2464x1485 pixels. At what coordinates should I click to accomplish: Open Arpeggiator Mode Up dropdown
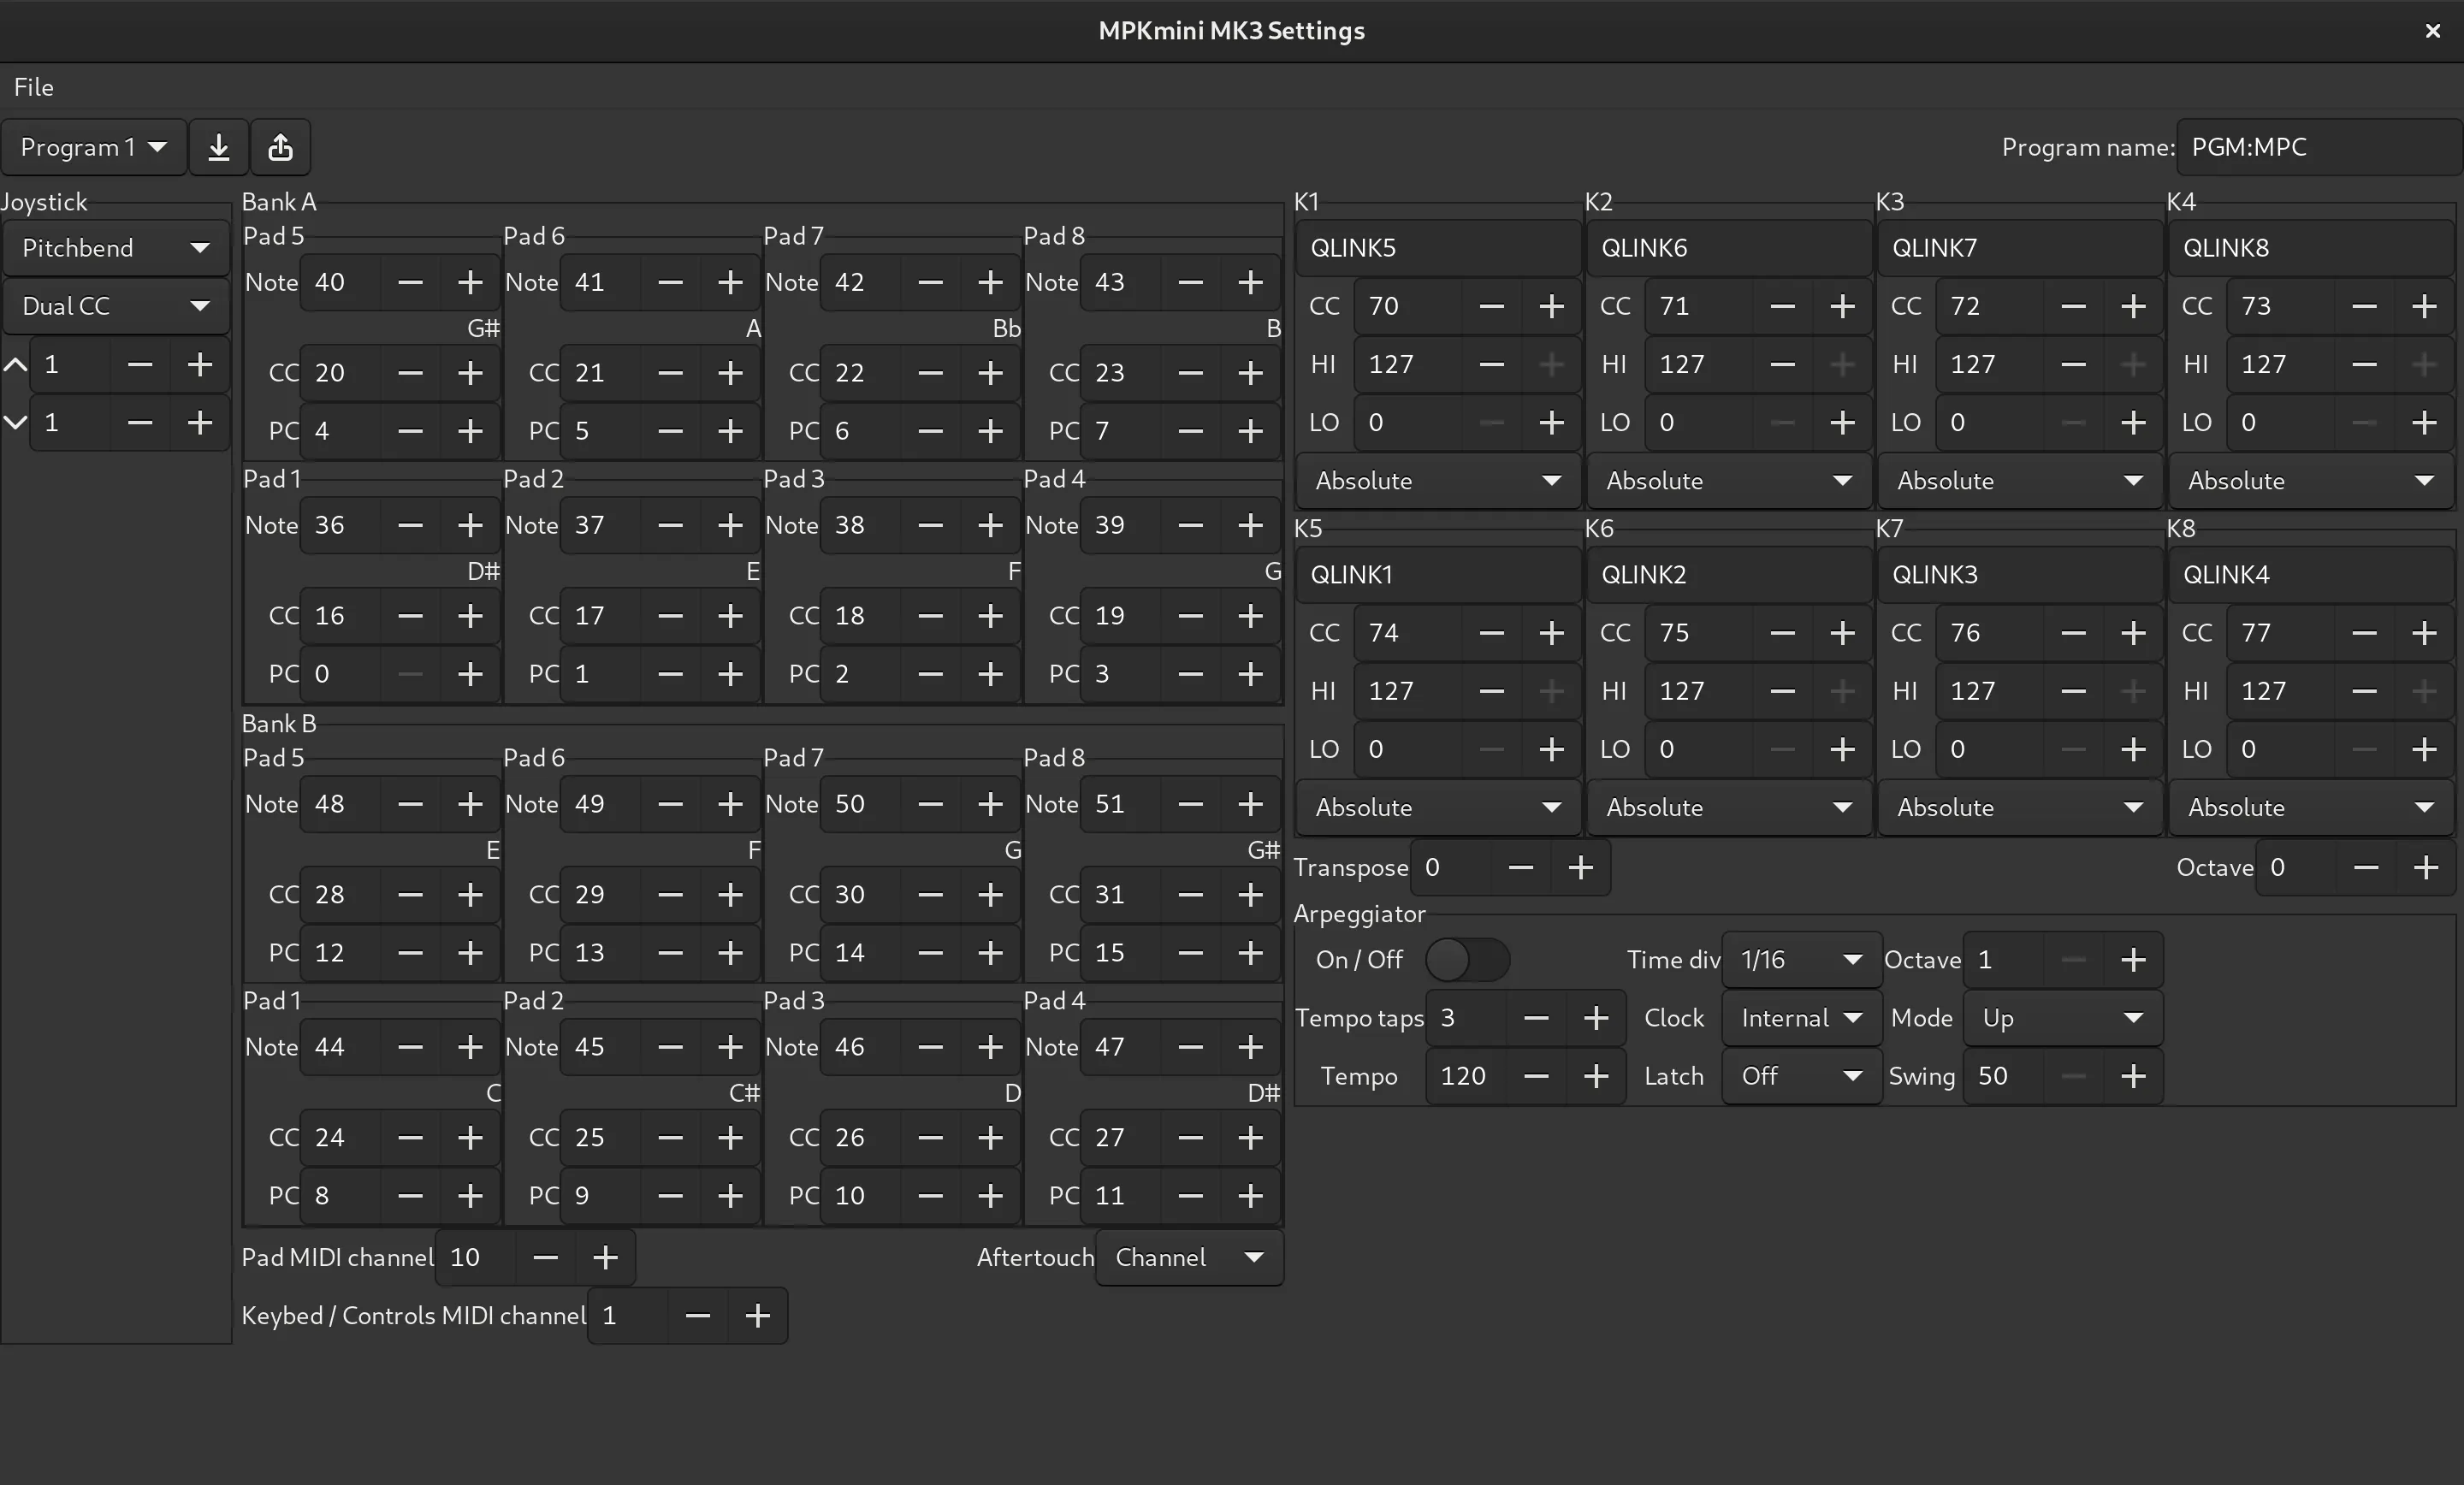[2063, 1018]
